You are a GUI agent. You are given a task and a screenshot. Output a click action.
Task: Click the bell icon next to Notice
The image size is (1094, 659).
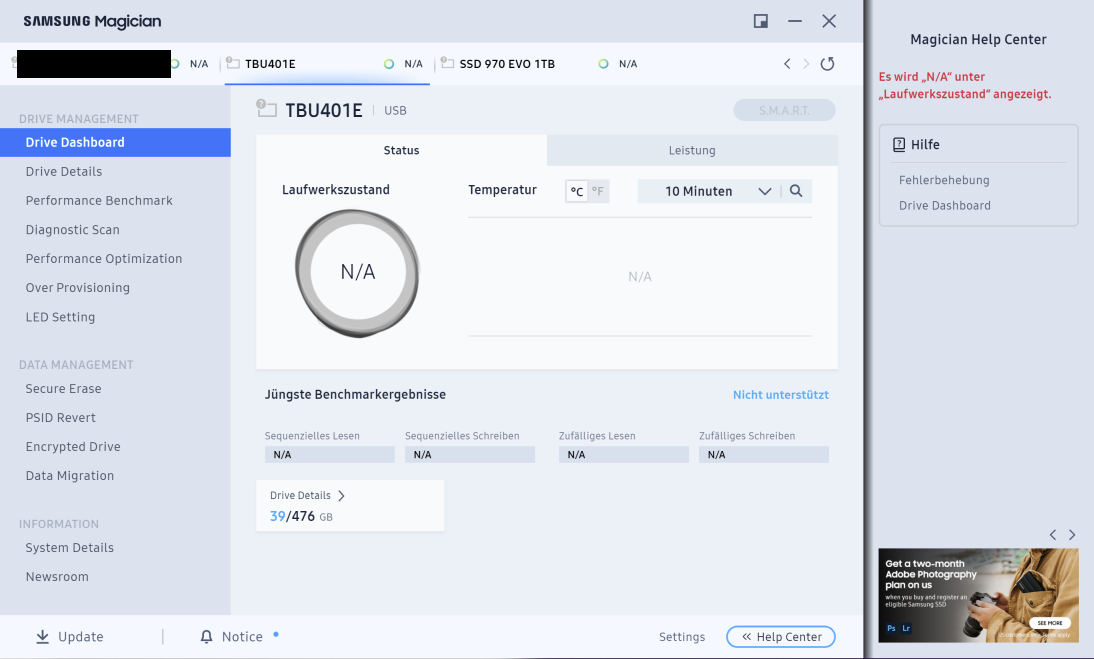(206, 637)
